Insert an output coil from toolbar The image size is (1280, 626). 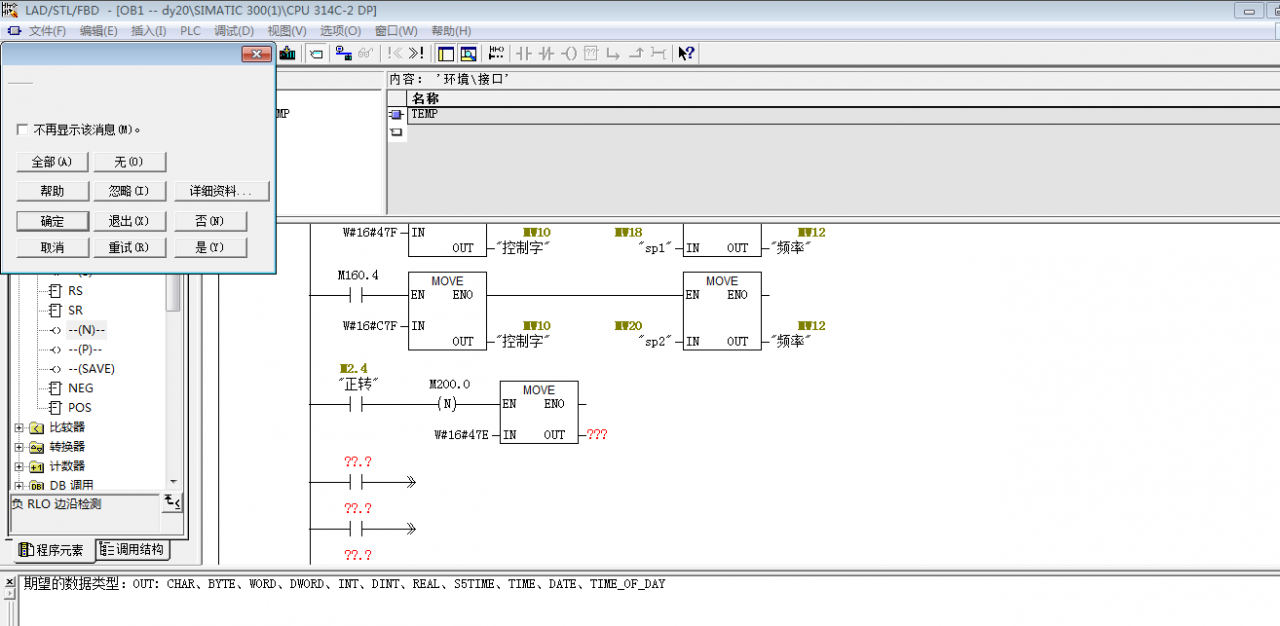(x=569, y=53)
